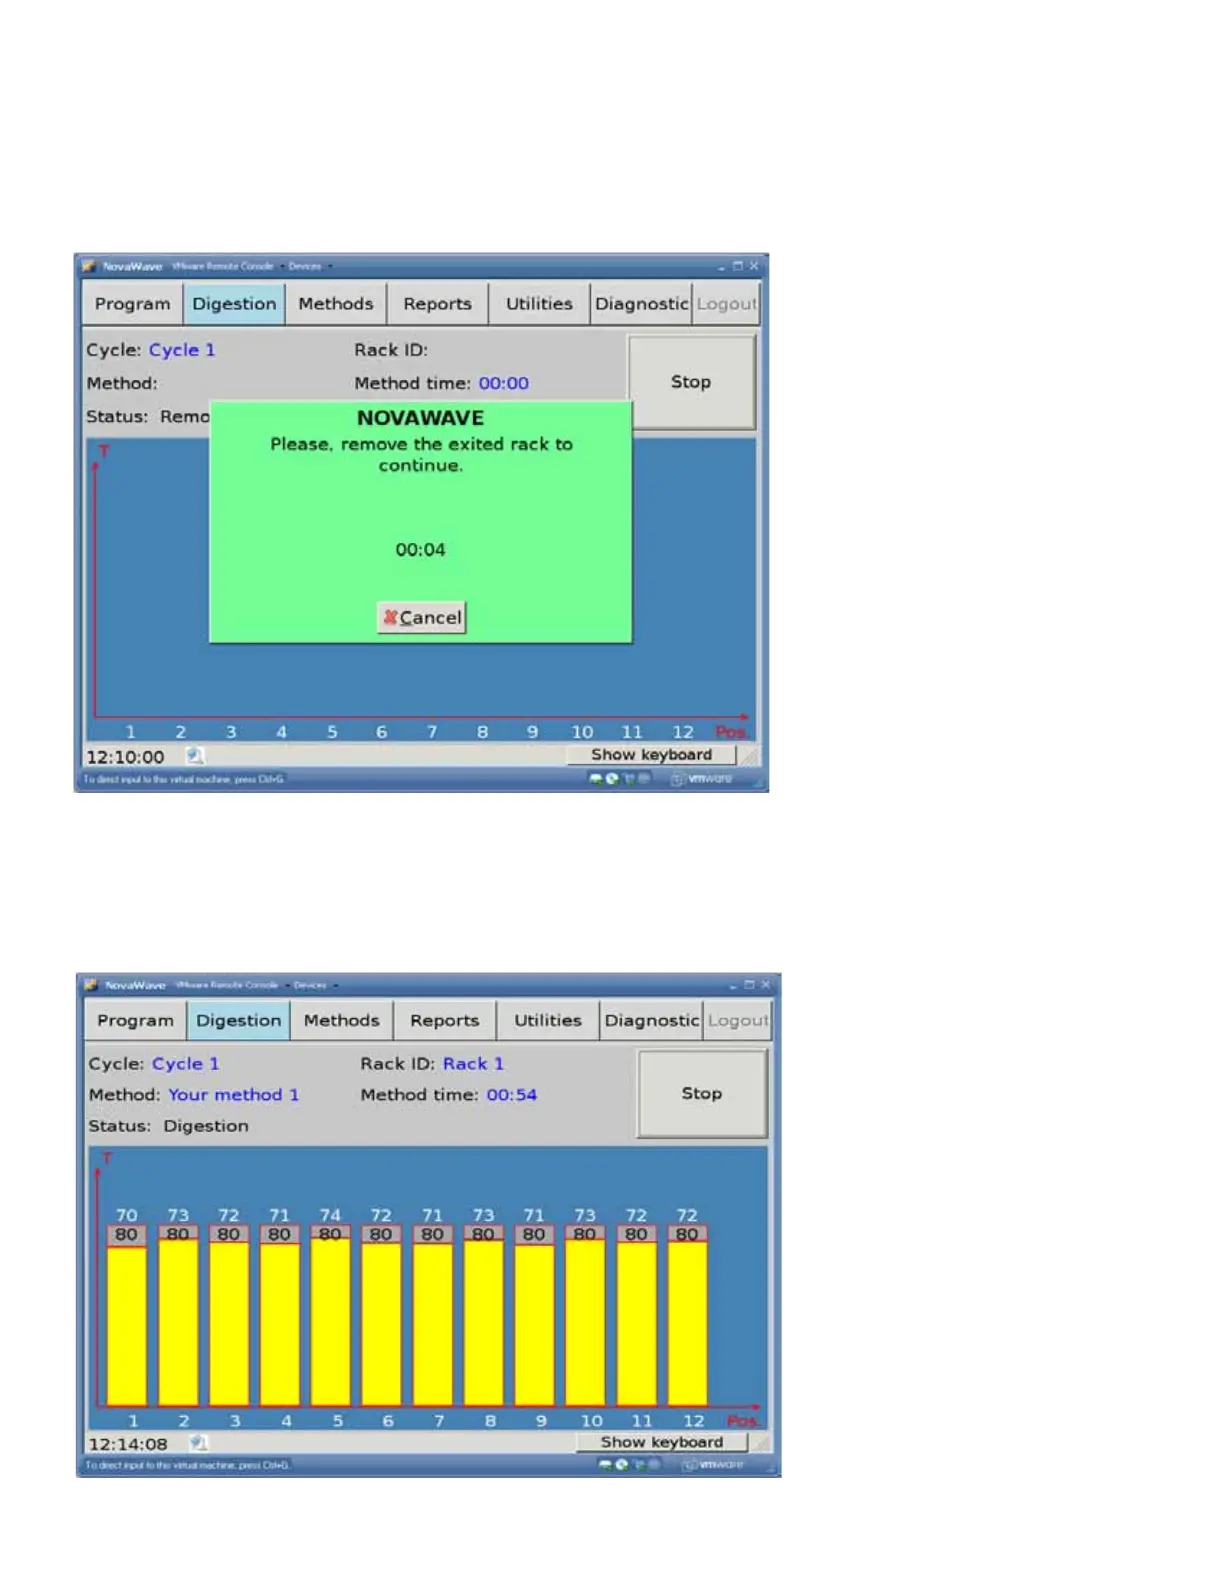The width and height of the screenshot is (1224, 1584).
Task: Click the yellow temperature bar at position 1
Action: click(x=127, y=1326)
